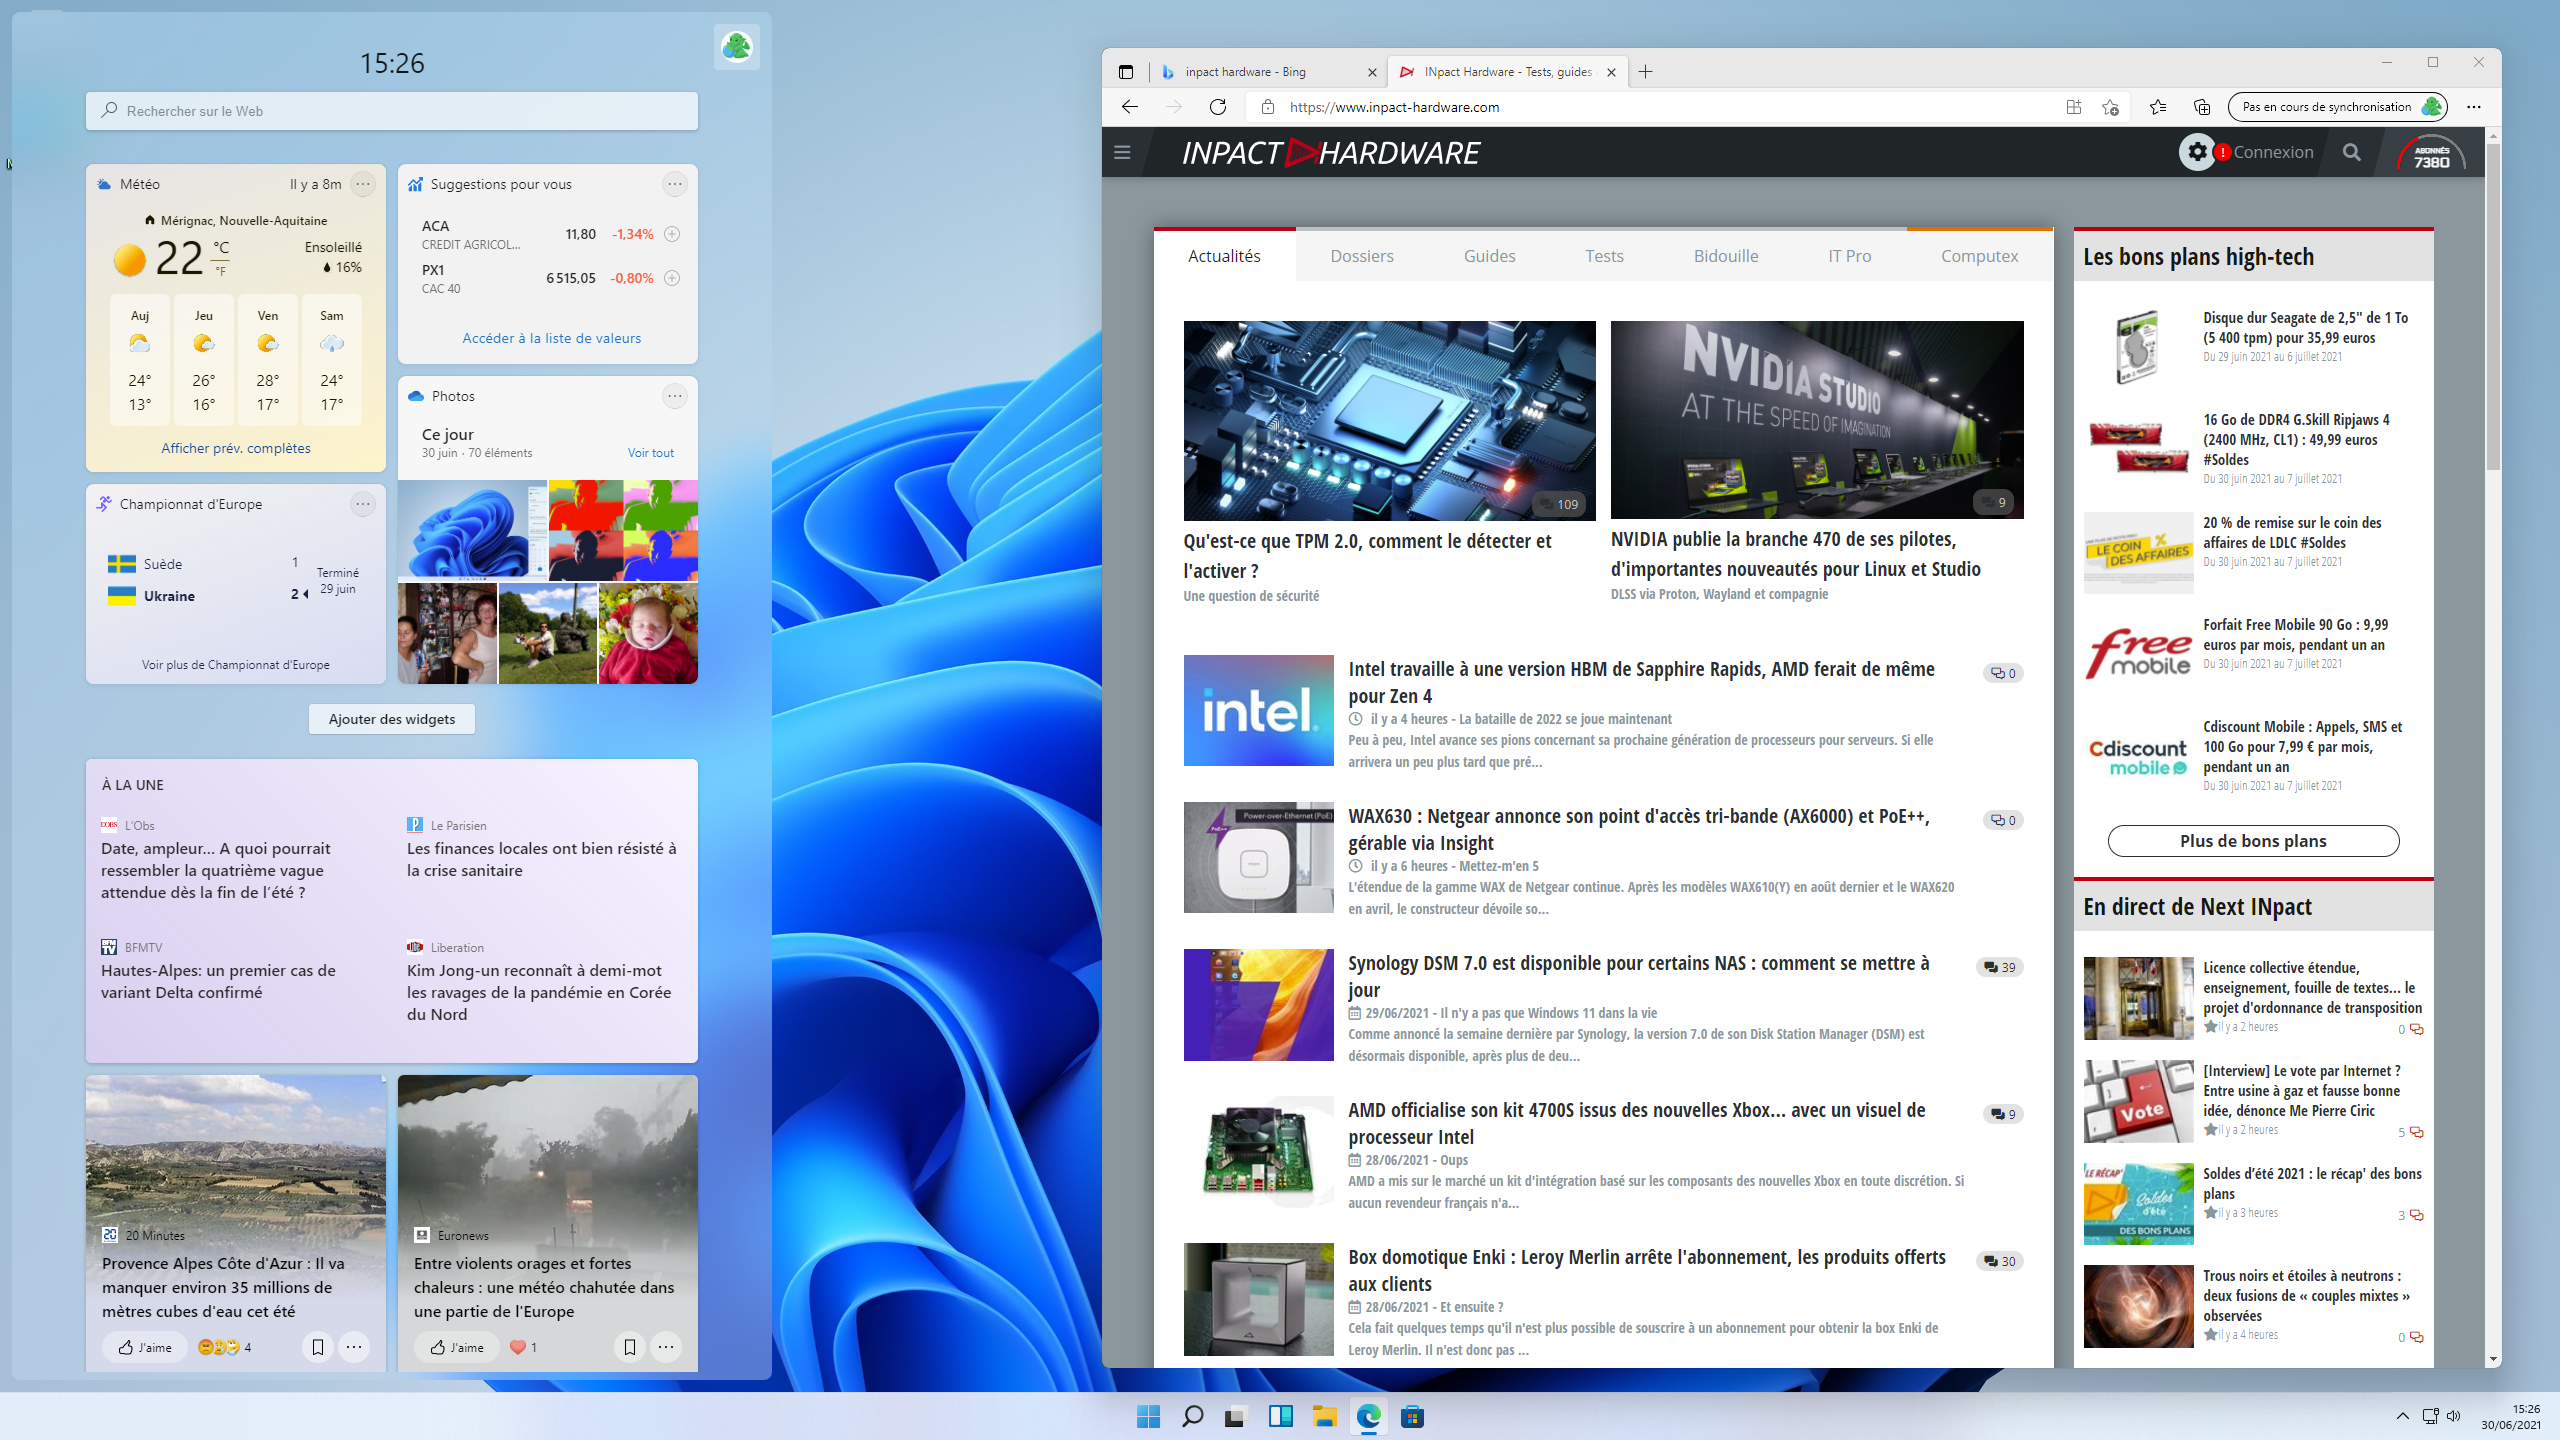The height and width of the screenshot is (1440, 2560).
Task: Open the Intel logo article thumbnail
Action: pos(1258,710)
